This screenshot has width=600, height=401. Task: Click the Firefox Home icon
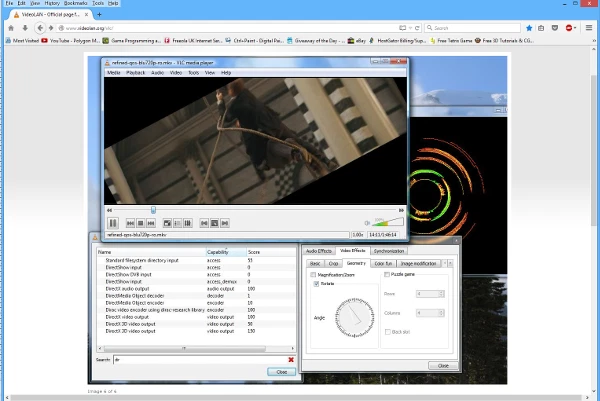tap(11, 28)
